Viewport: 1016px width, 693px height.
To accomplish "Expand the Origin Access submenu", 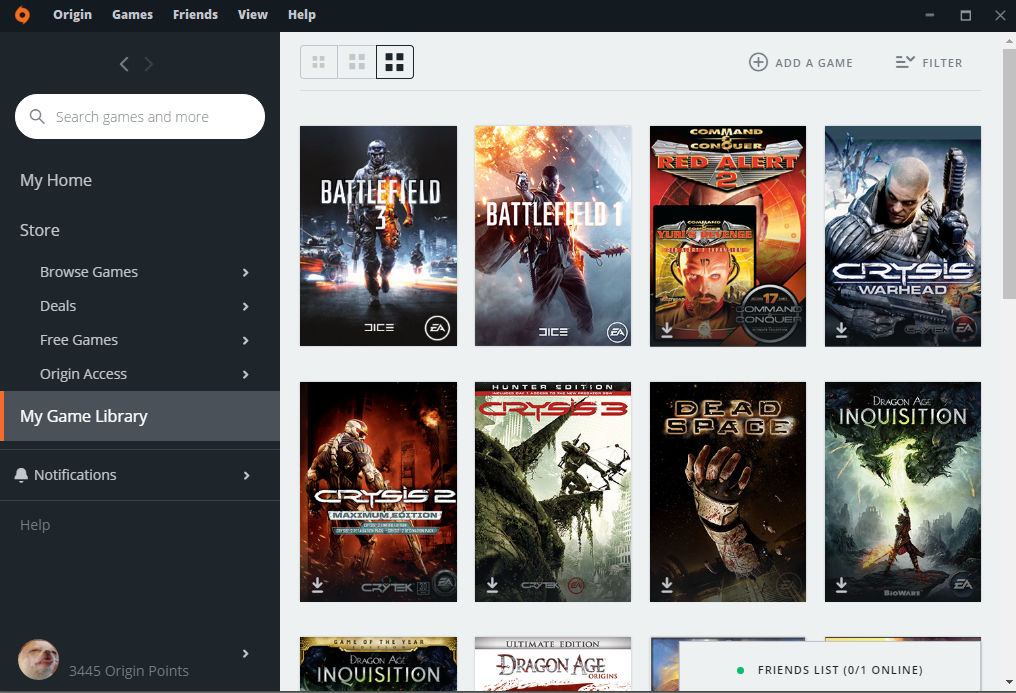I will click(x=246, y=374).
